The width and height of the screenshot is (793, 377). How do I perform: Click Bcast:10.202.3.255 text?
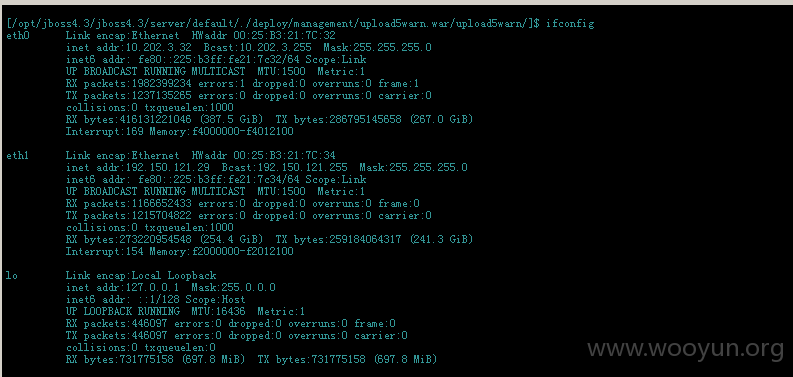click(x=257, y=48)
